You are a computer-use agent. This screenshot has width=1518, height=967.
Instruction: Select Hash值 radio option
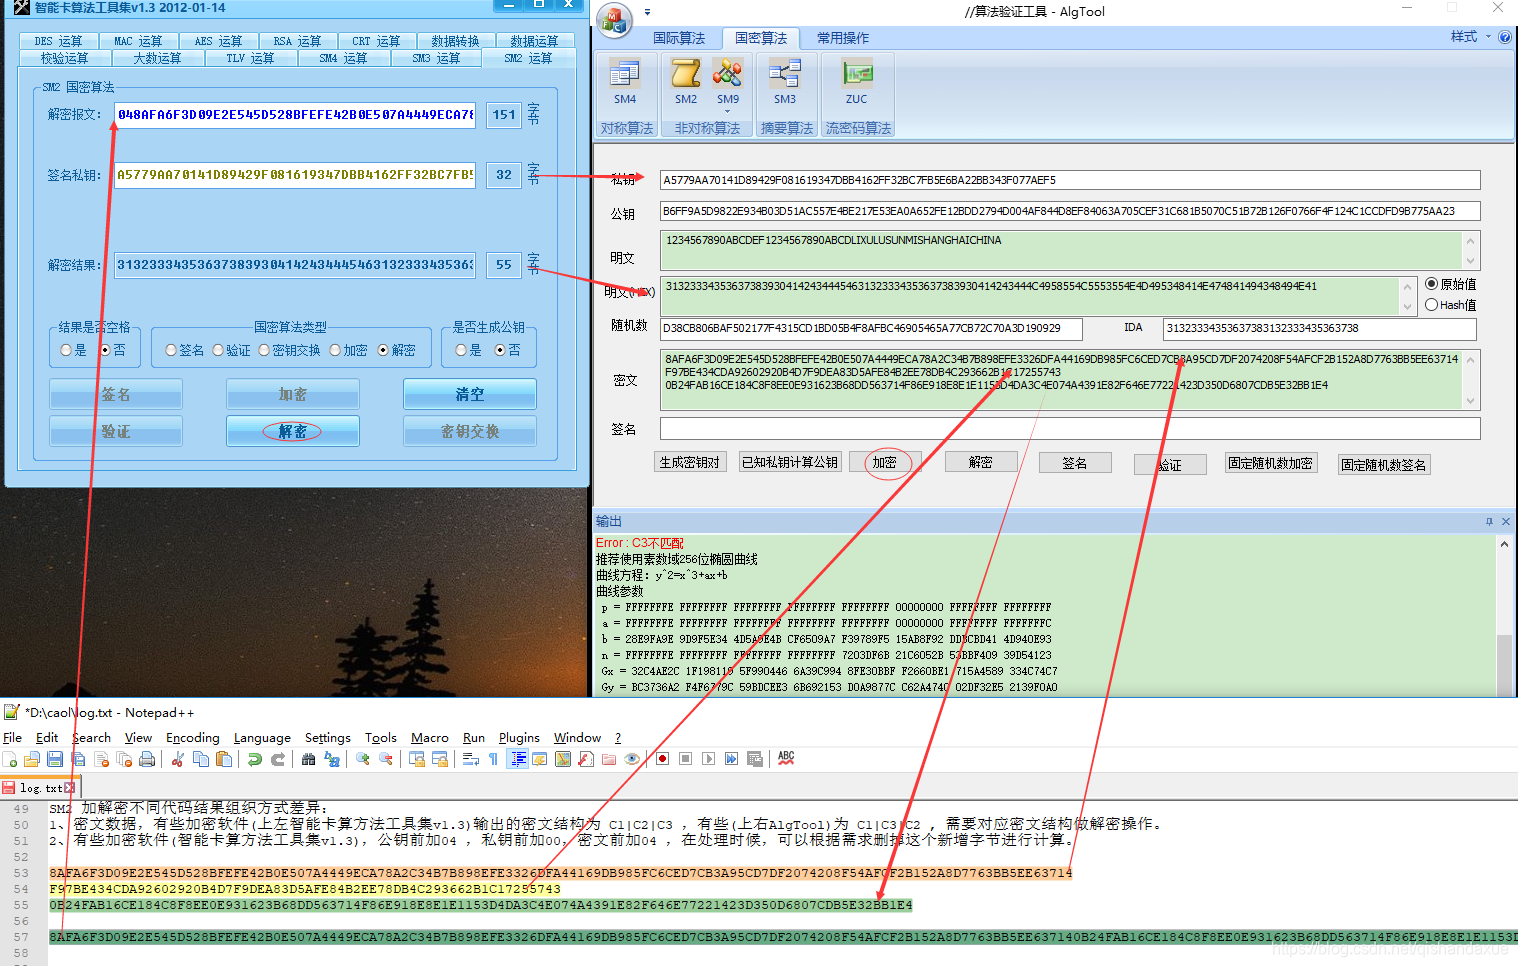pyautogui.click(x=1450, y=305)
